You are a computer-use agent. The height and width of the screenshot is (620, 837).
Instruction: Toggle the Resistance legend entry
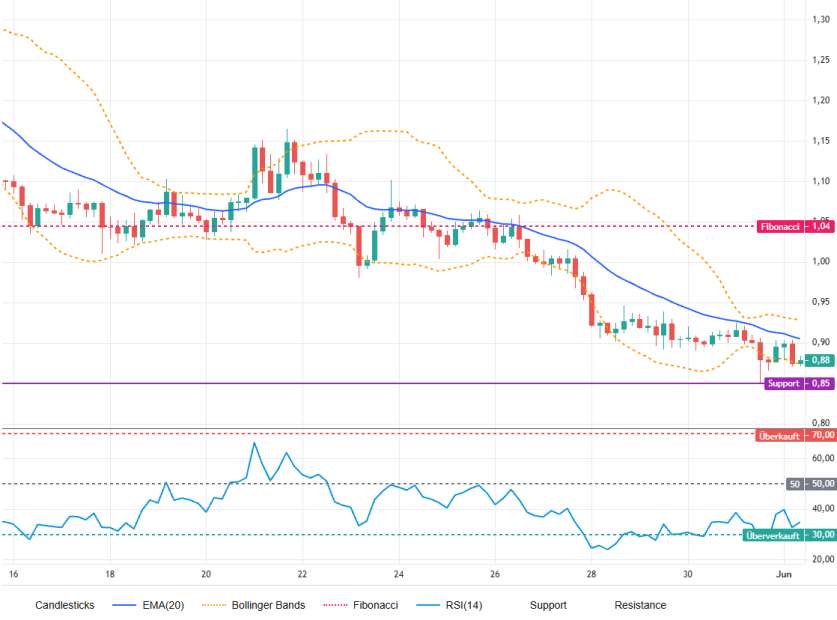[x=640, y=605]
